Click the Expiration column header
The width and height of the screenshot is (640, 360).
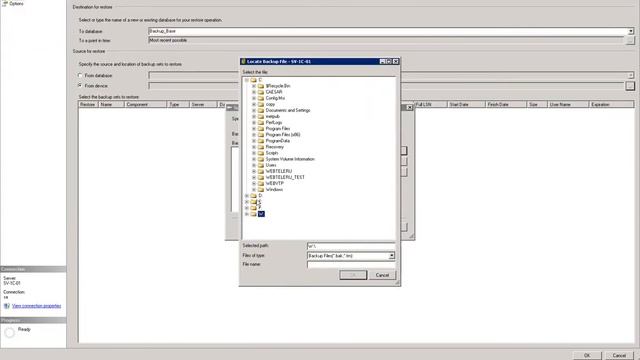[611, 105]
